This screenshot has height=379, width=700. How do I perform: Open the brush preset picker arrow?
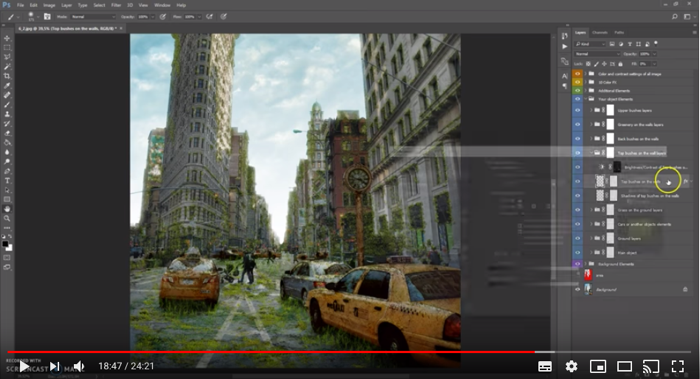click(38, 17)
